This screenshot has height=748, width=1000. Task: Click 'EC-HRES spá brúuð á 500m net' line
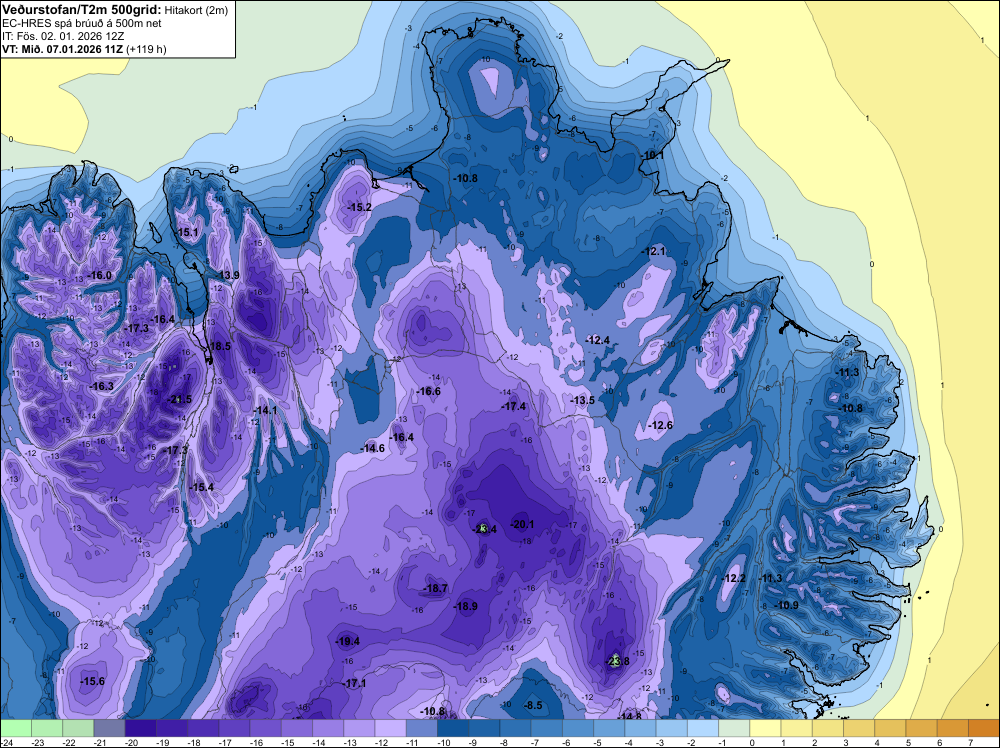point(82,24)
